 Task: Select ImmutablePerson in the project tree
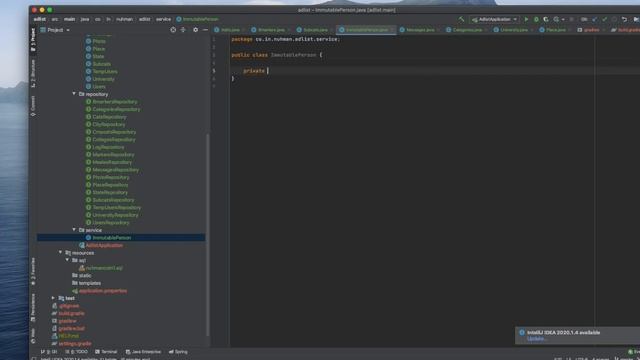click(x=121, y=238)
